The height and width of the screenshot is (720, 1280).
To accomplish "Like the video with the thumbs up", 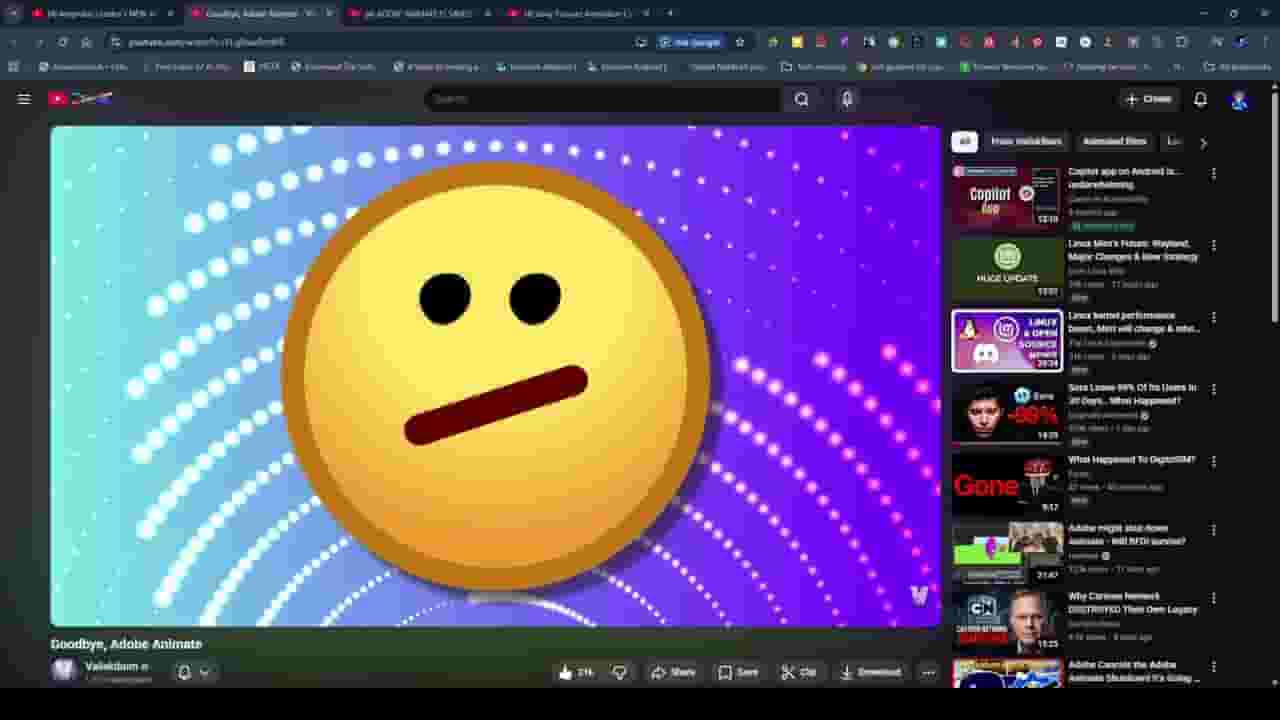I will [577, 672].
